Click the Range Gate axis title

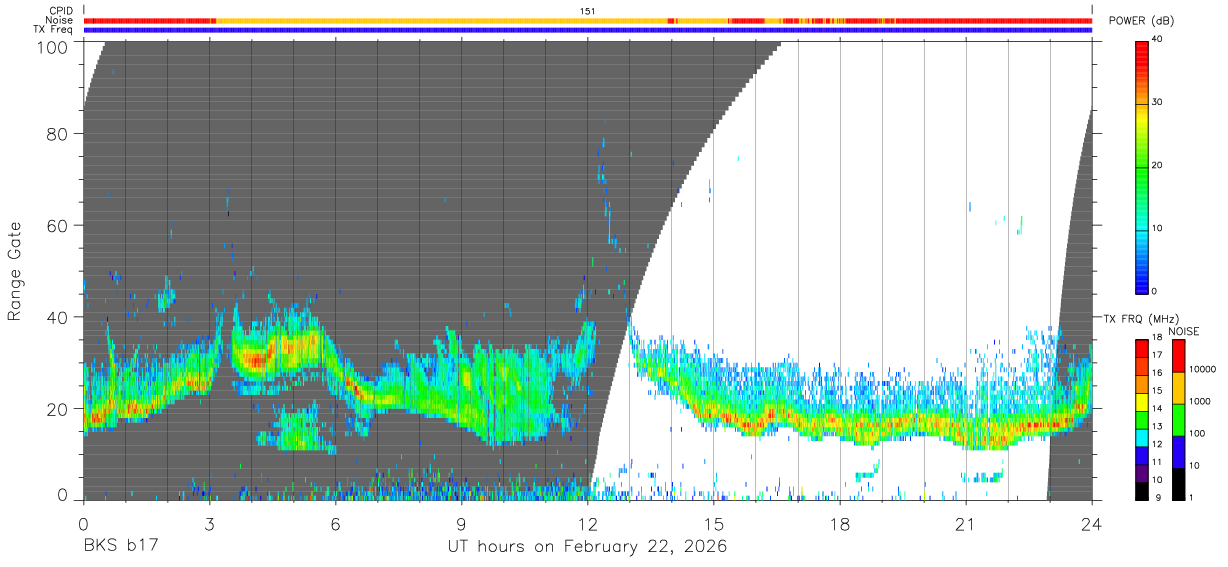tap(15, 271)
